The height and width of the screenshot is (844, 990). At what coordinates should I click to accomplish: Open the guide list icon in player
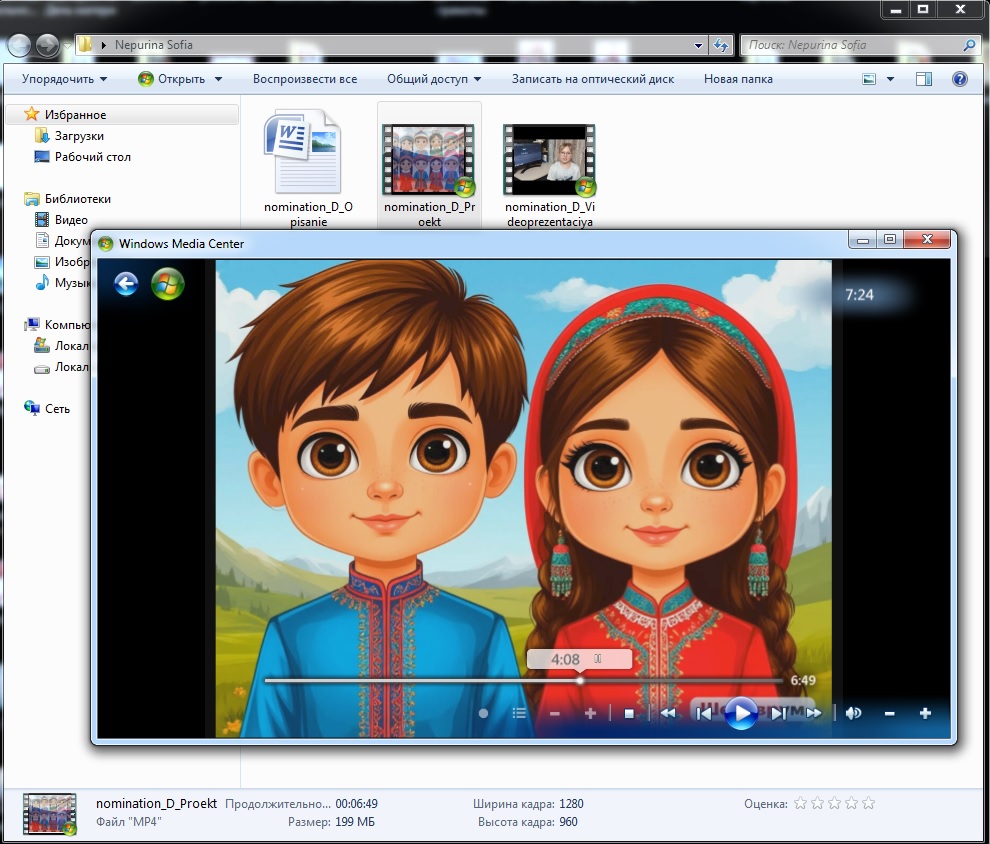click(x=519, y=713)
